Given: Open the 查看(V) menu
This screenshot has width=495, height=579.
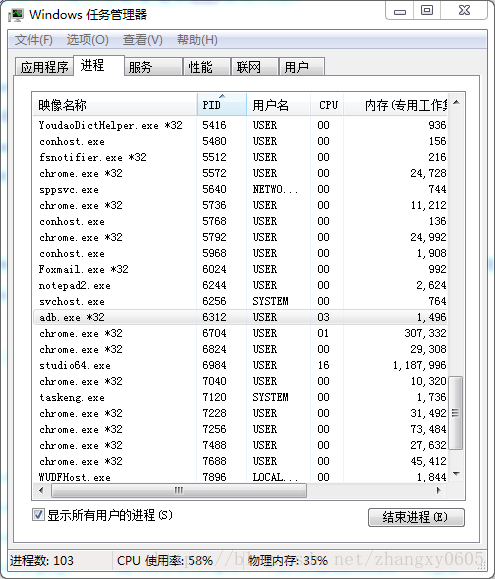Looking at the screenshot, I should [x=142, y=40].
